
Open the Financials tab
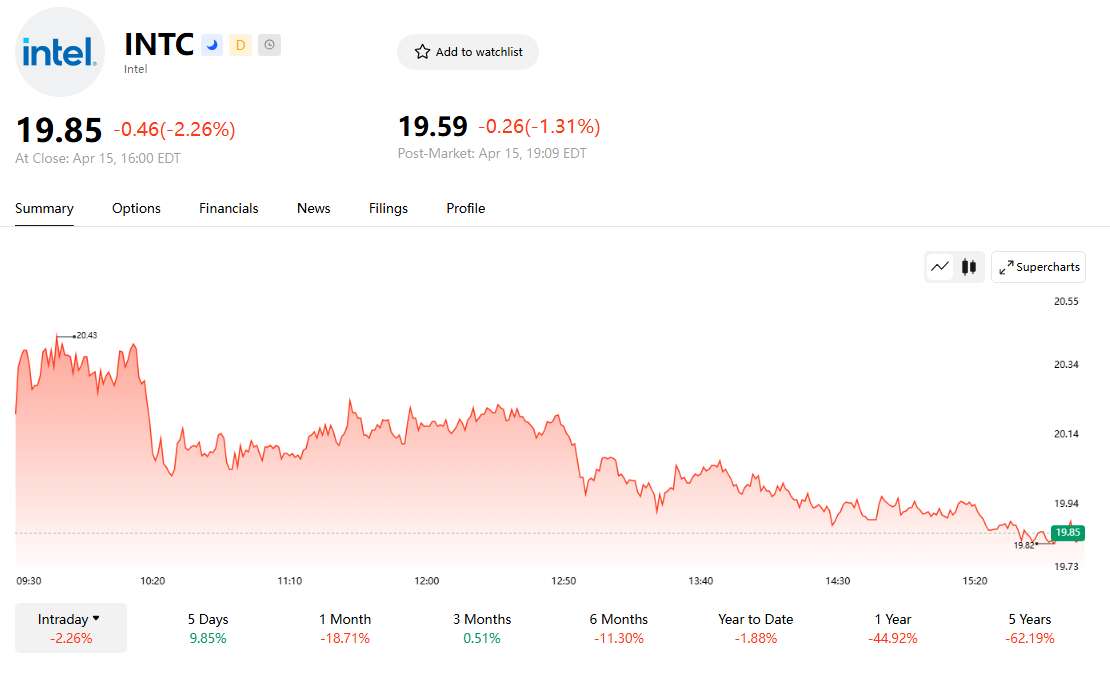228,208
